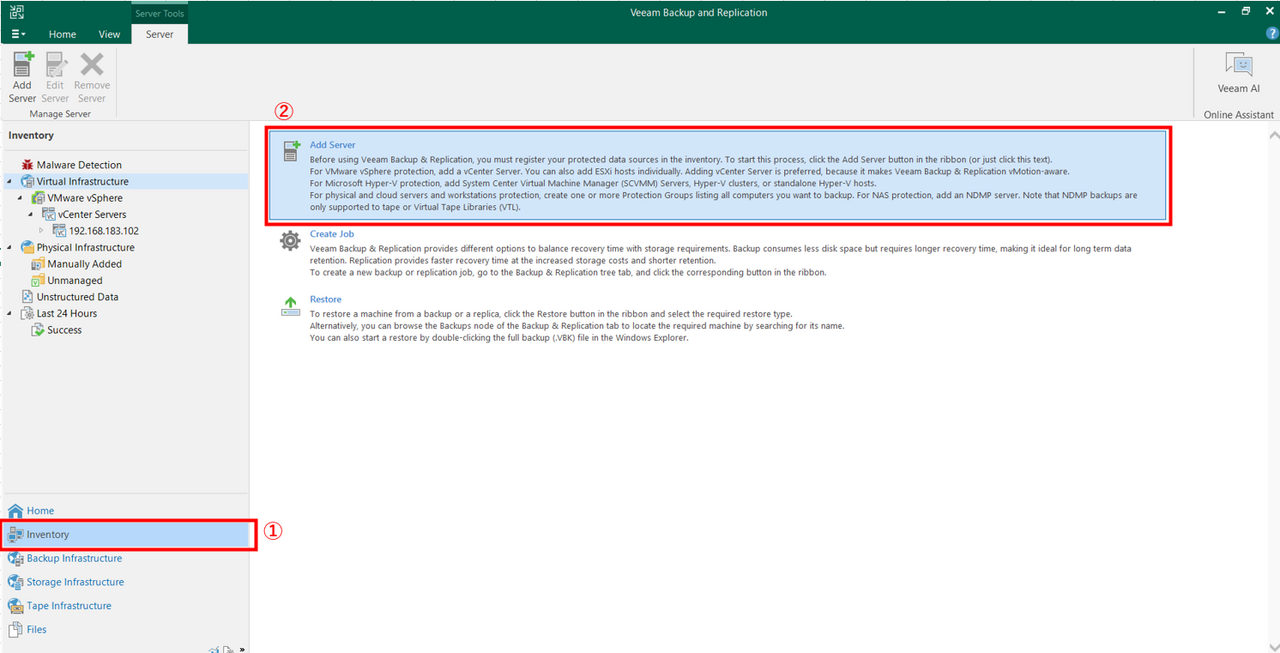1280x653 pixels.
Task: Expand navigation pane overflow chevron
Action: [x=242, y=649]
